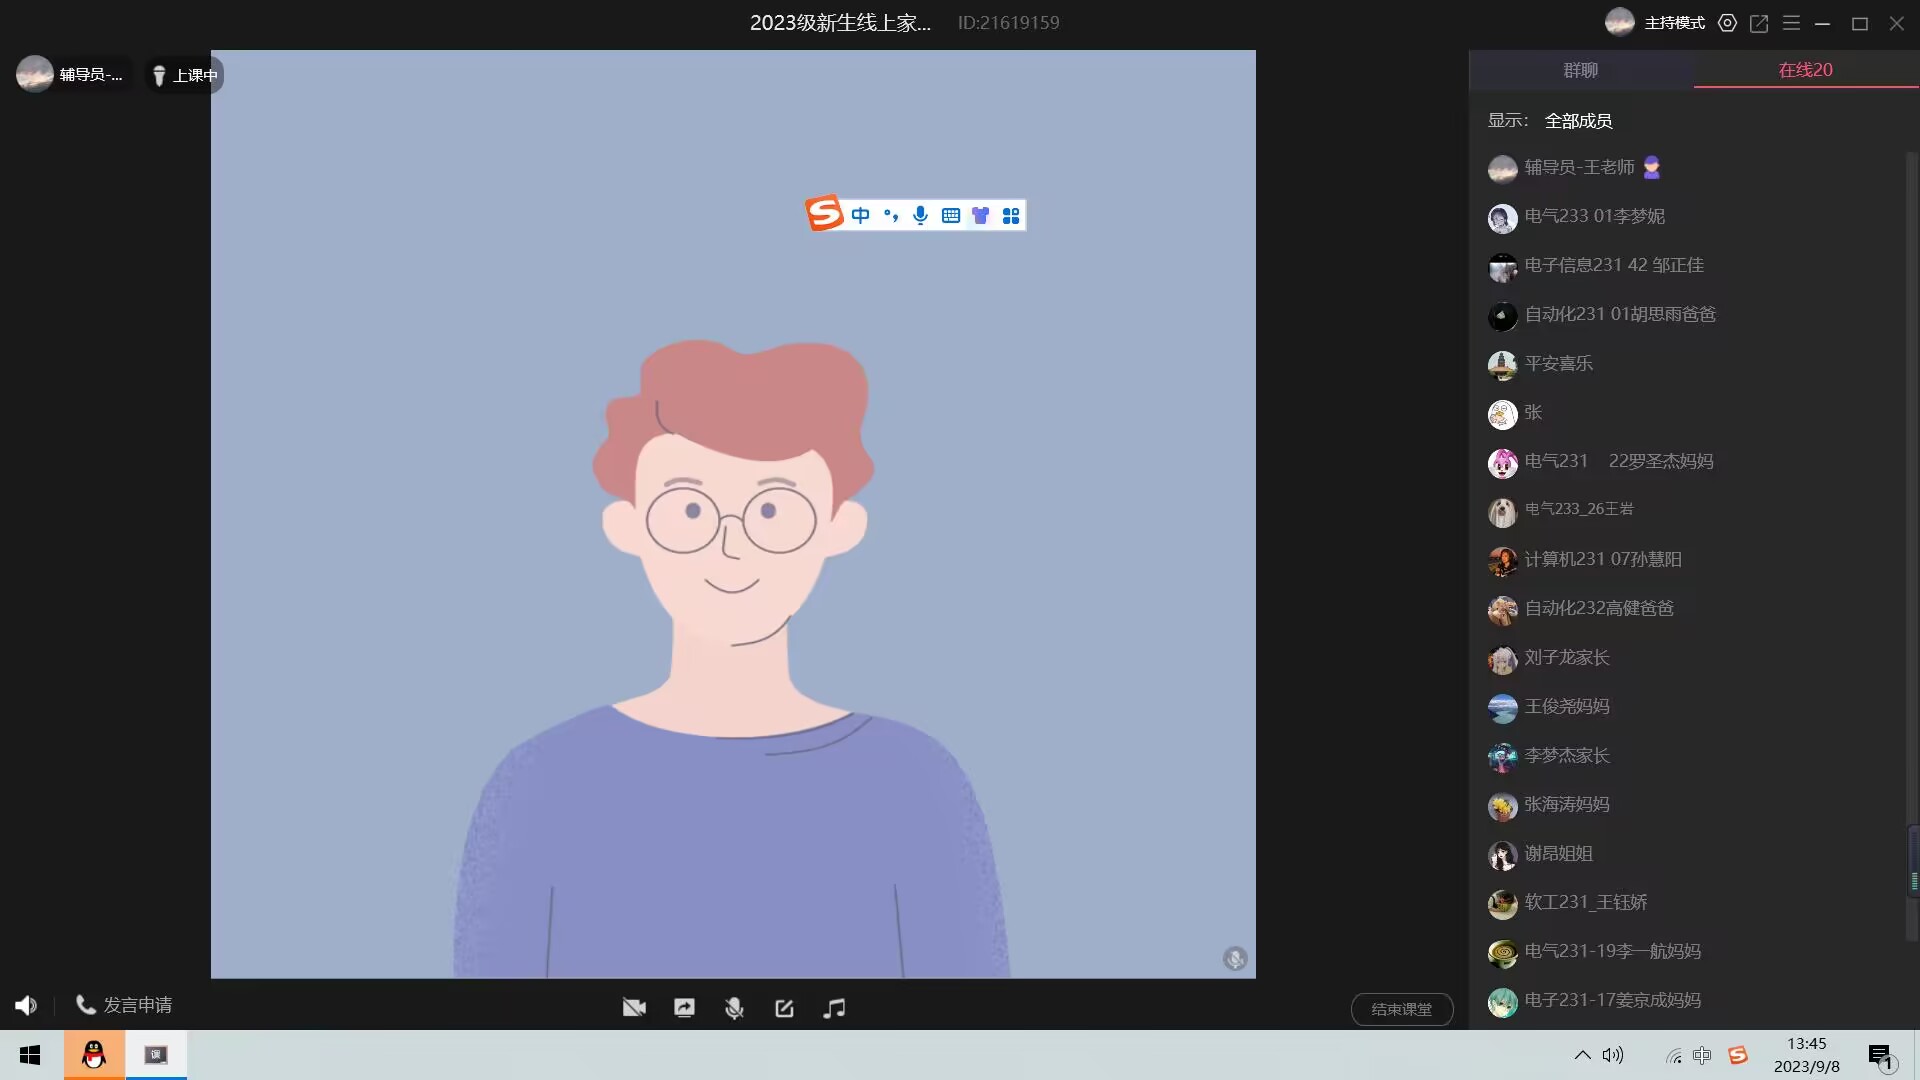The height and width of the screenshot is (1080, 1920).
Task: Click the 发言申请 phone button
Action: [124, 1005]
